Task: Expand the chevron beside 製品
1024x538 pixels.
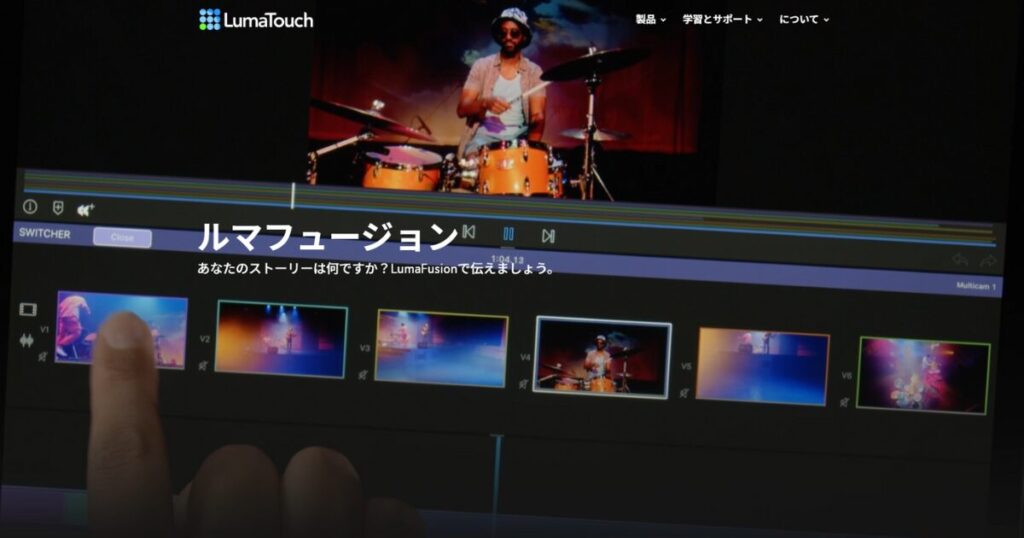Action: [663, 20]
